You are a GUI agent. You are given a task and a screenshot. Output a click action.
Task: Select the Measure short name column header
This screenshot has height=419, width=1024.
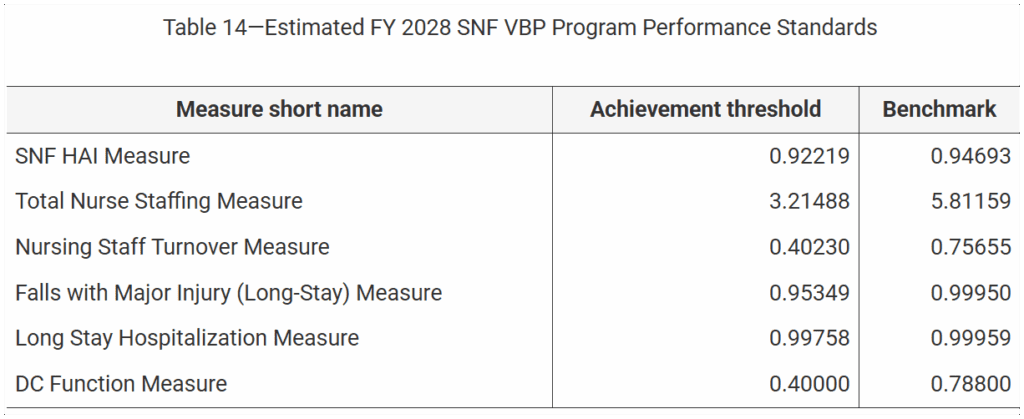pos(280,109)
